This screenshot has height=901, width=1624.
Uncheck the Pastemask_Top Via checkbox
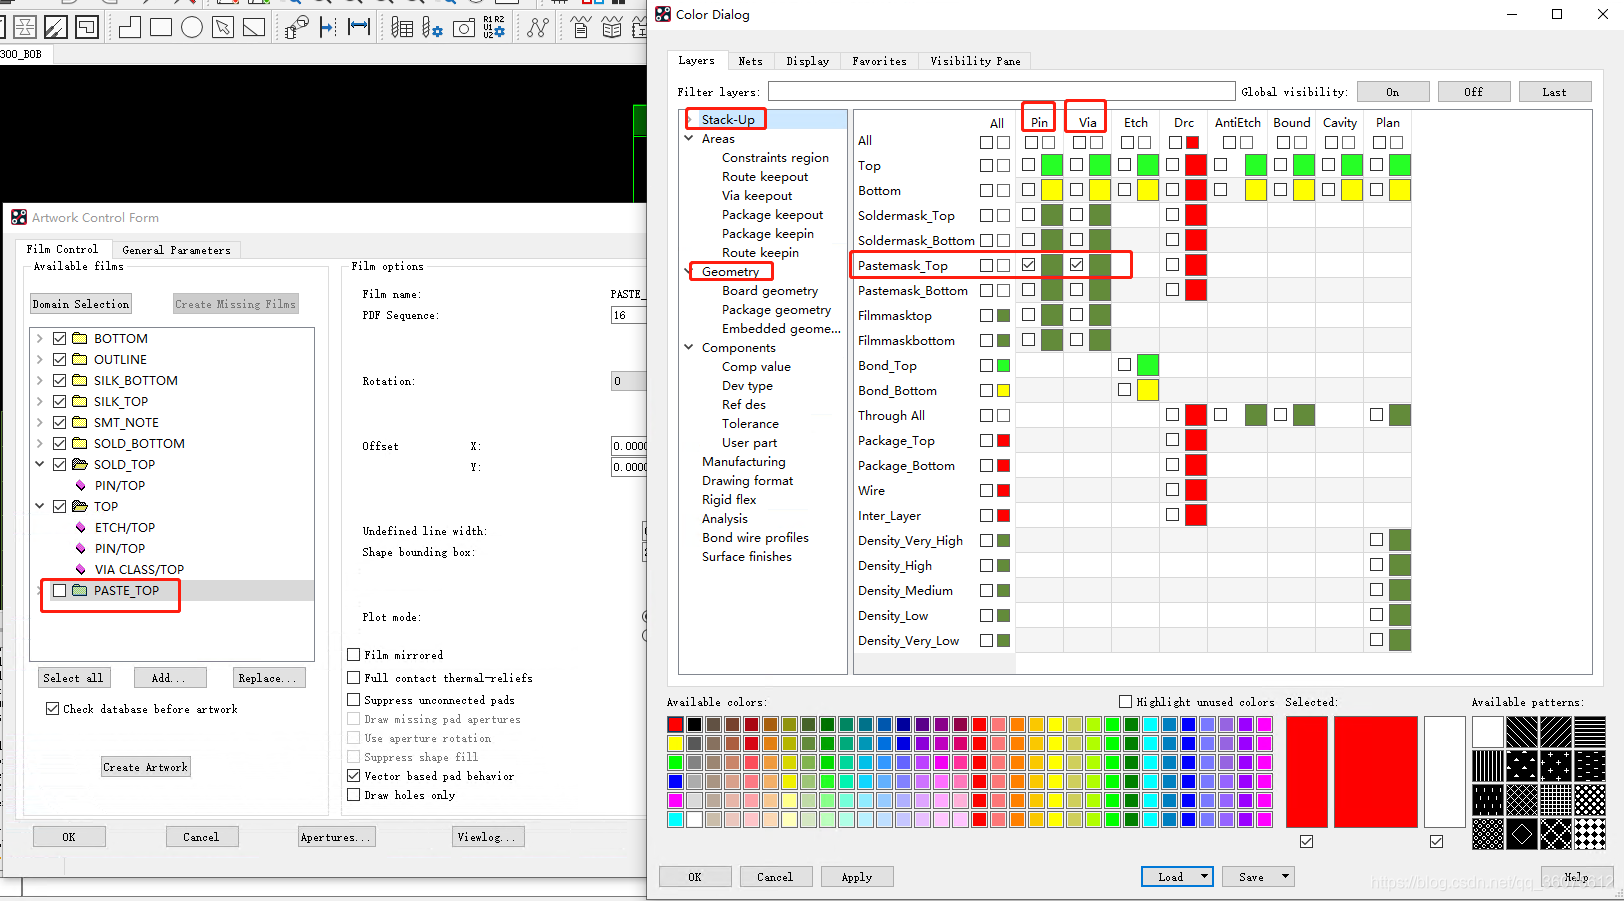(1076, 265)
